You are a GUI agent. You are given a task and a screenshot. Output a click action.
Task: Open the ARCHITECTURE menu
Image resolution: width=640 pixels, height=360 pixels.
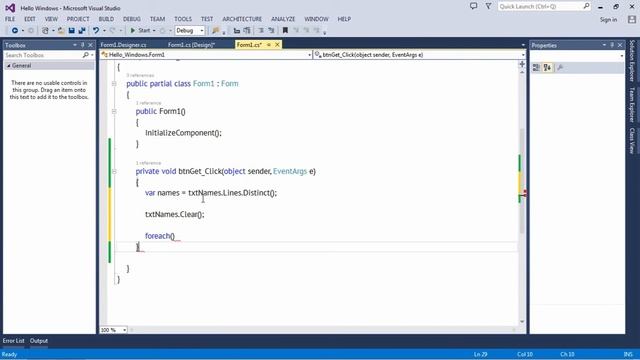[x=242, y=19]
